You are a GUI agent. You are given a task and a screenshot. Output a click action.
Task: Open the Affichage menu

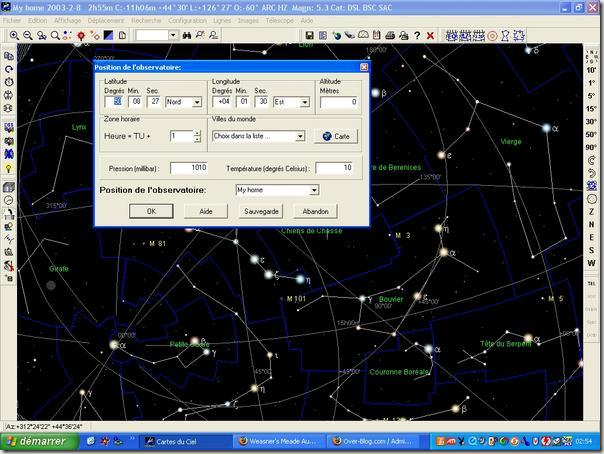[x=67, y=20]
